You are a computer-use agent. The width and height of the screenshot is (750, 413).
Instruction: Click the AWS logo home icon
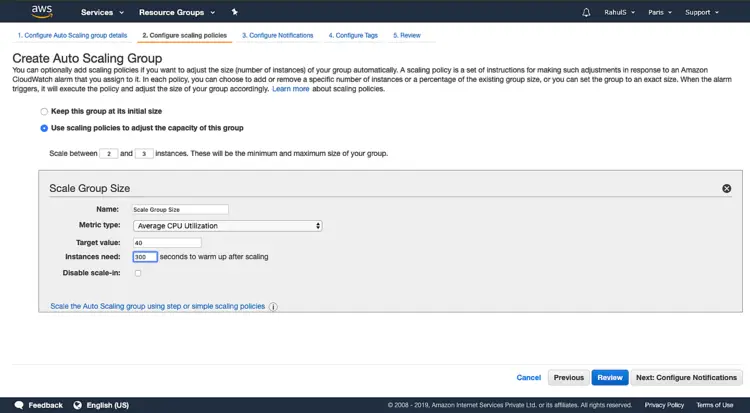(x=41, y=12)
